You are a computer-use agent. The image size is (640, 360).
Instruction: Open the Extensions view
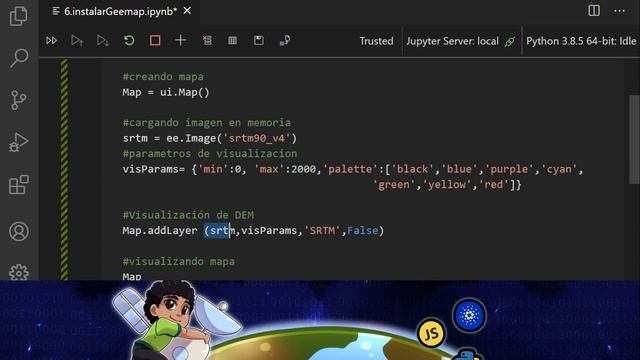19,184
